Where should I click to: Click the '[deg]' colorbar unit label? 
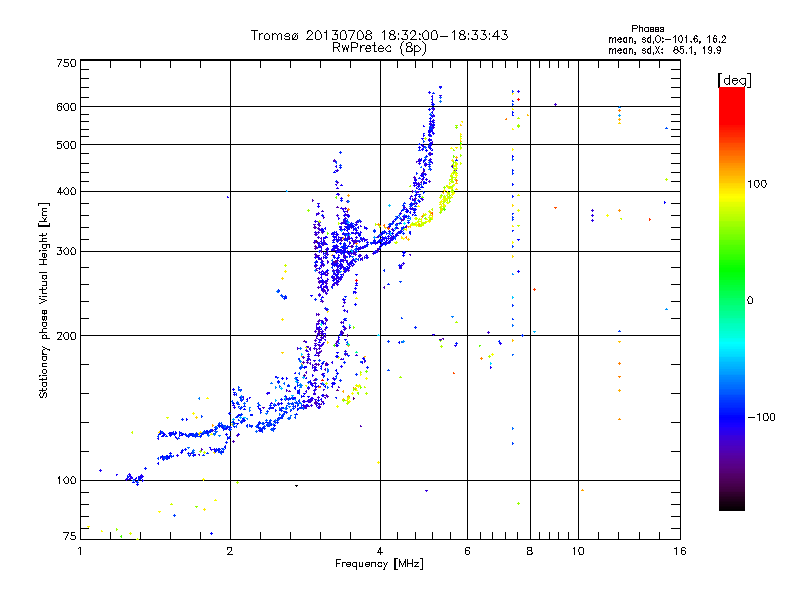click(734, 80)
